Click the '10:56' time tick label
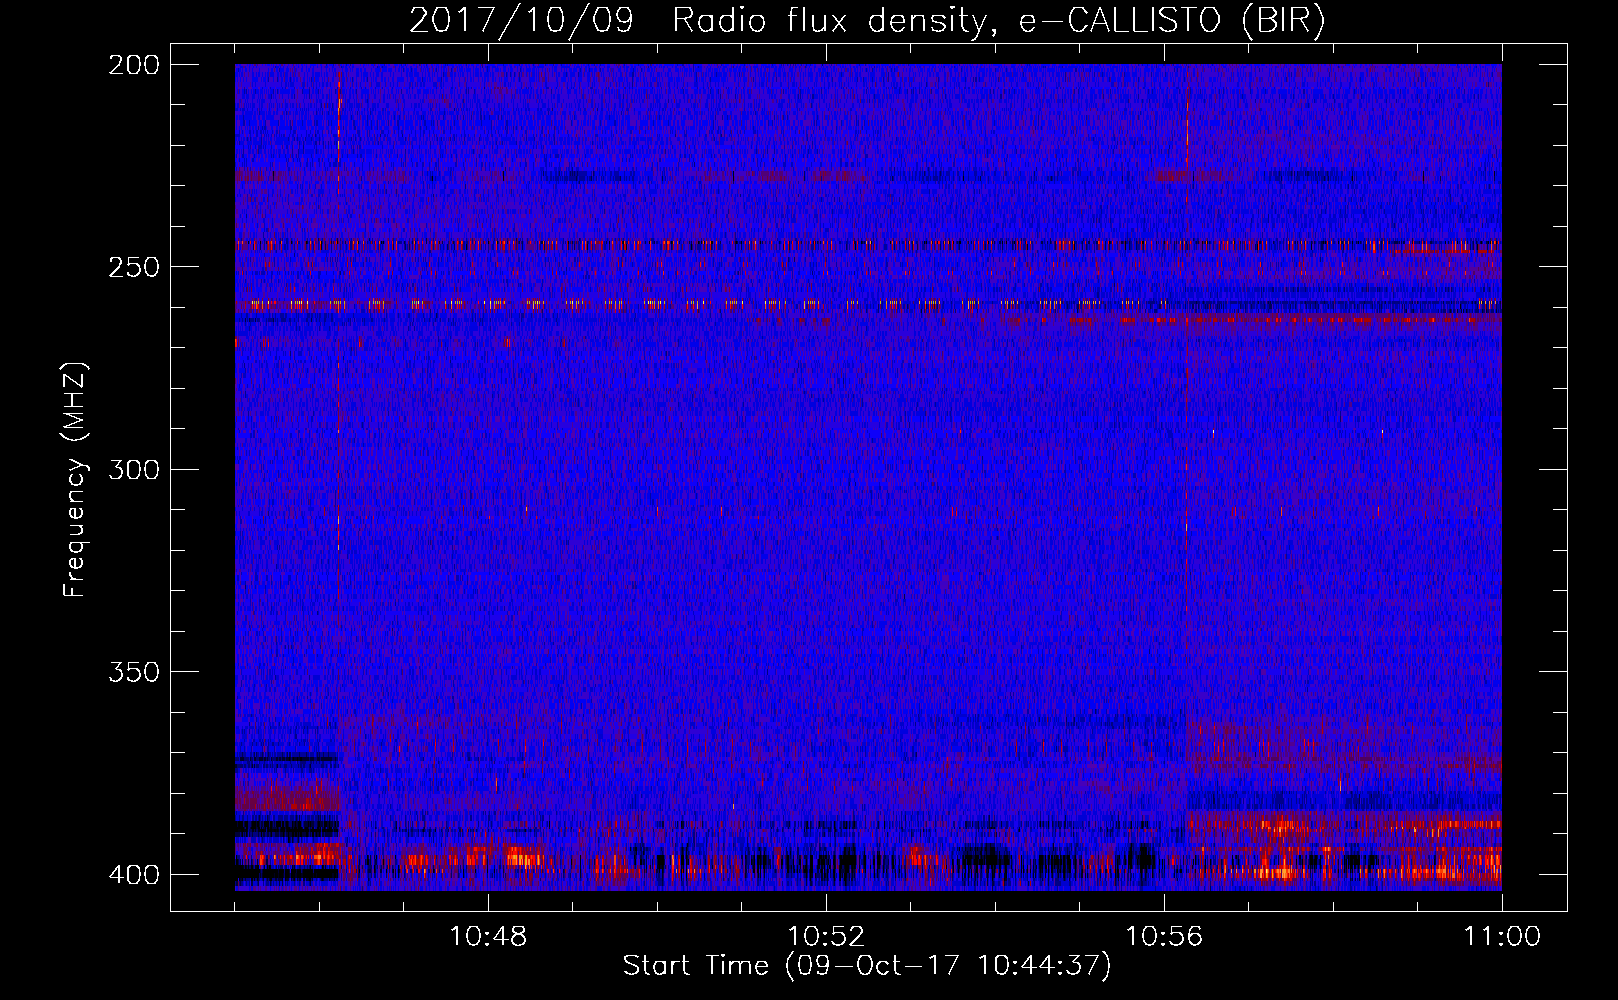1618x1000 pixels. pyautogui.click(x=1164, y=937)
